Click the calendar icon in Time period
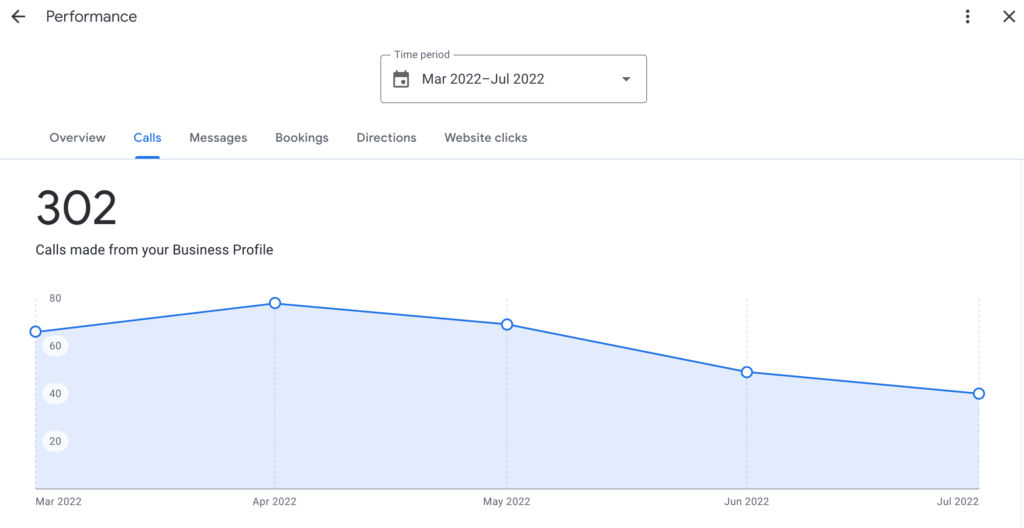 coord(401,79)
